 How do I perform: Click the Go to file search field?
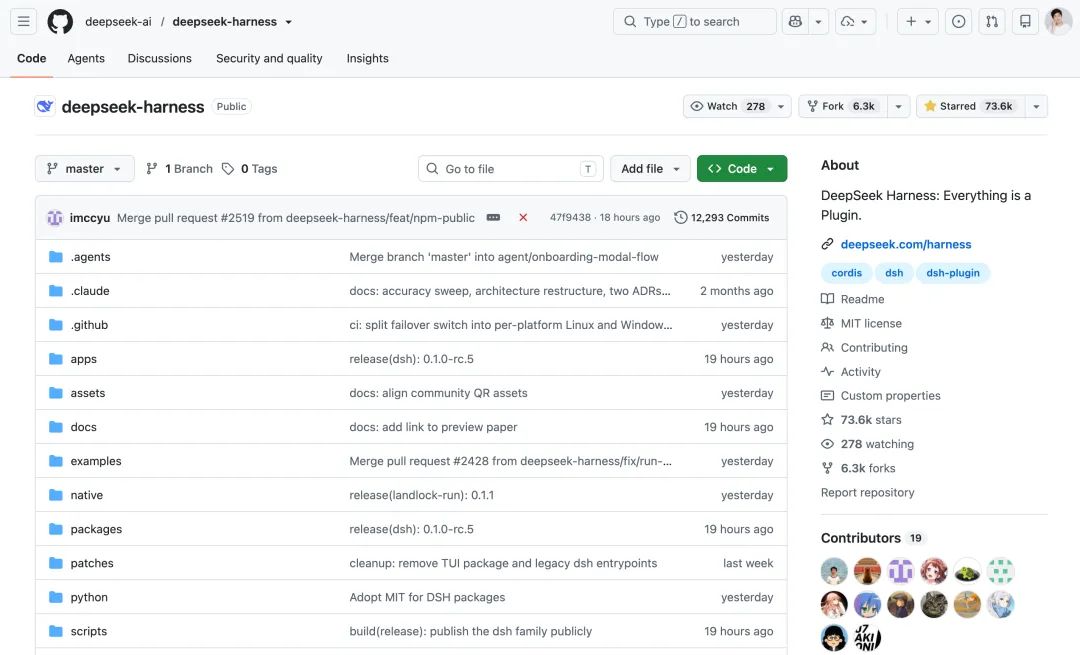tap(510, 169)
